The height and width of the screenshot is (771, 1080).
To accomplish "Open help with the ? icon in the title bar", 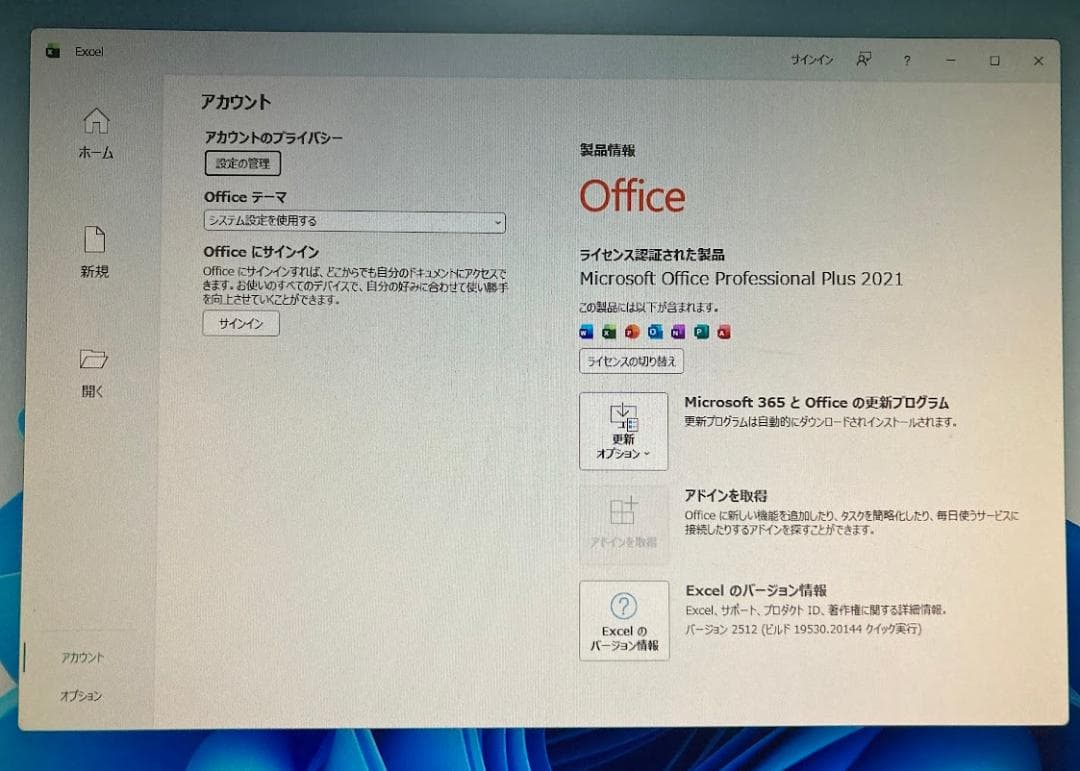I will [x=906, y=60].
